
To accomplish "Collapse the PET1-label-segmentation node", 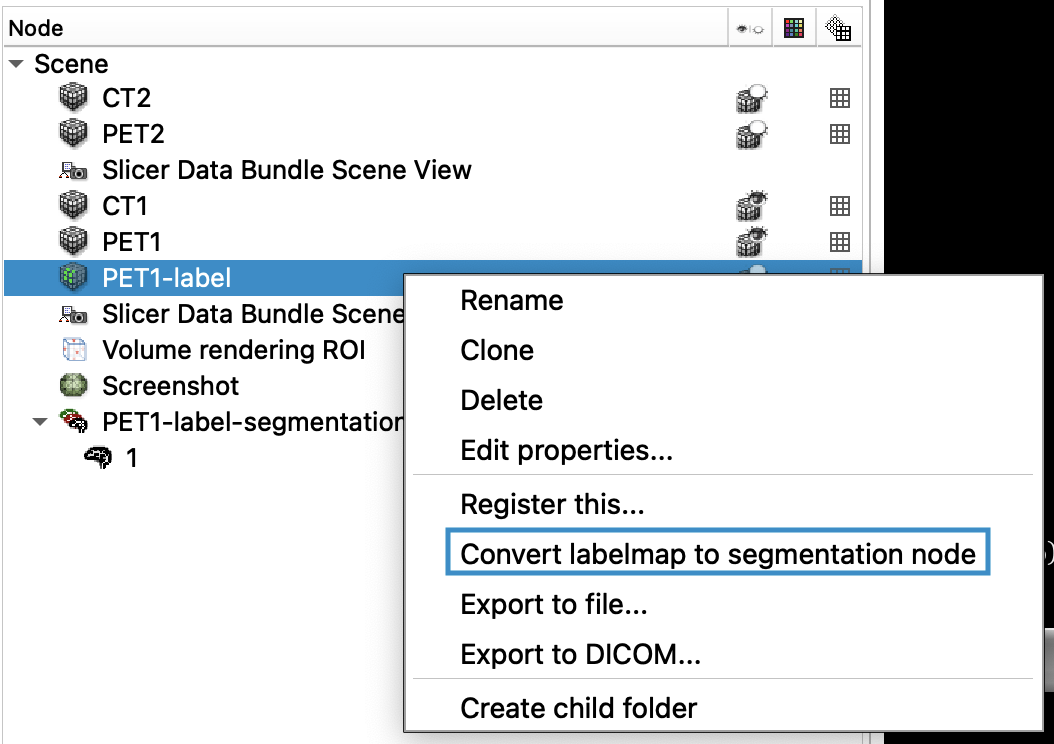I will click(40, 422).
